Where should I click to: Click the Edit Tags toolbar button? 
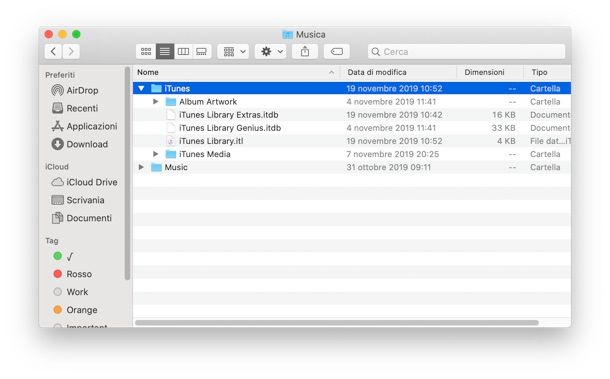[x=337, y=51]
